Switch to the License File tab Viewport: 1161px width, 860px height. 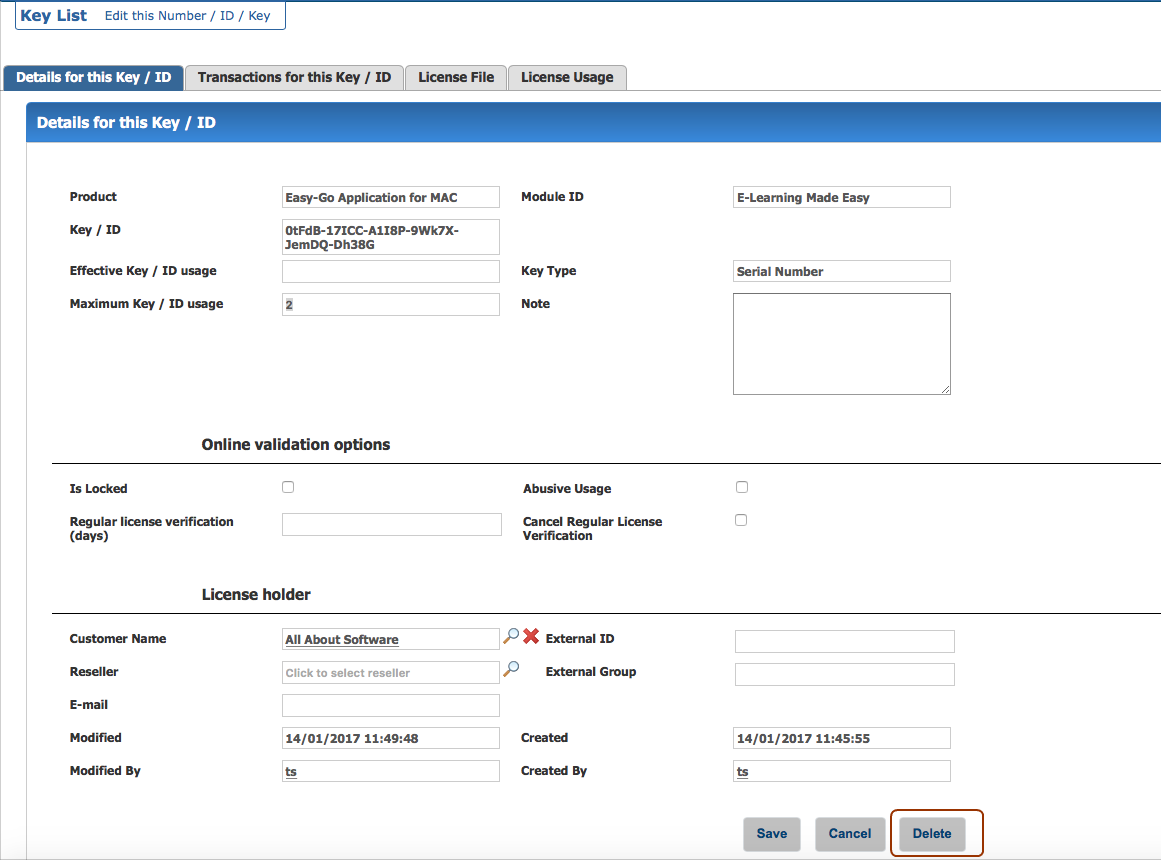pyautogui.click(x=456, y=77)
